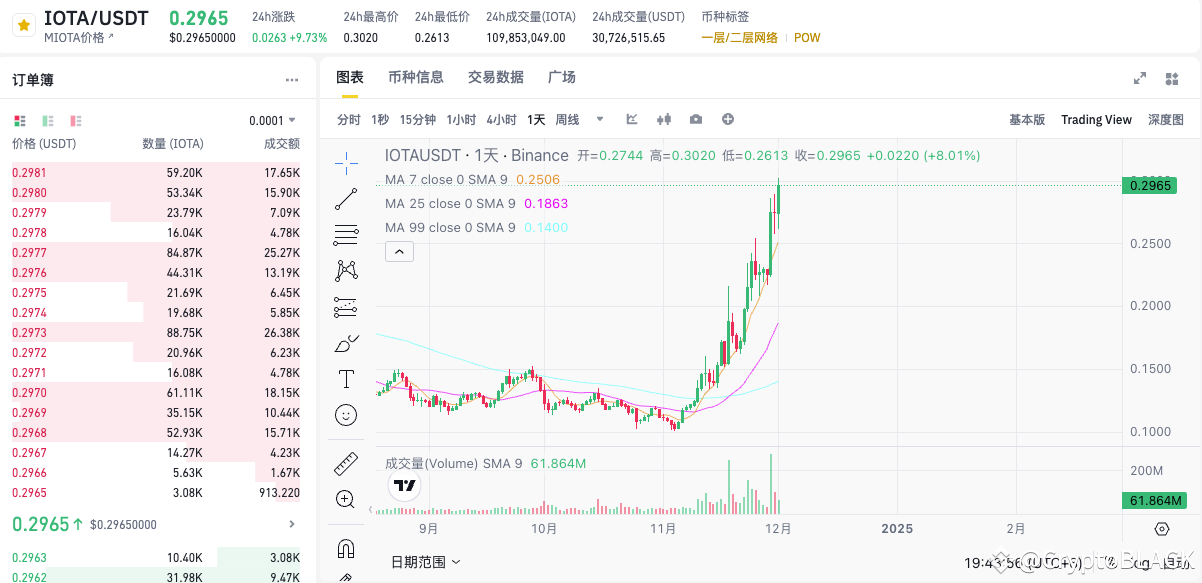Select the text annotation tool

click(346, 379)
